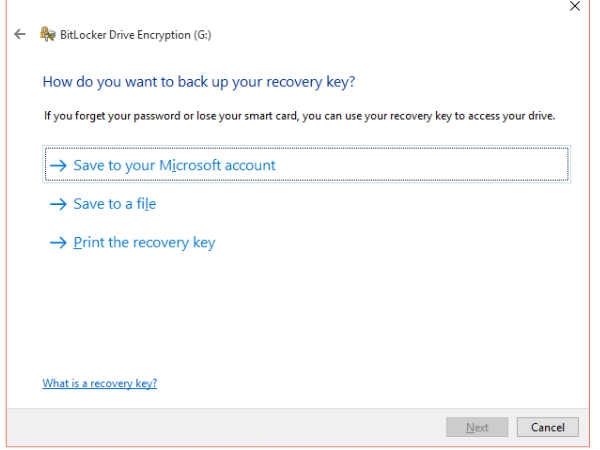Image resolution: width=600 pixels, height=450 pixels.
Task: Click the grayed-out Next button
Action: [477, 427]
